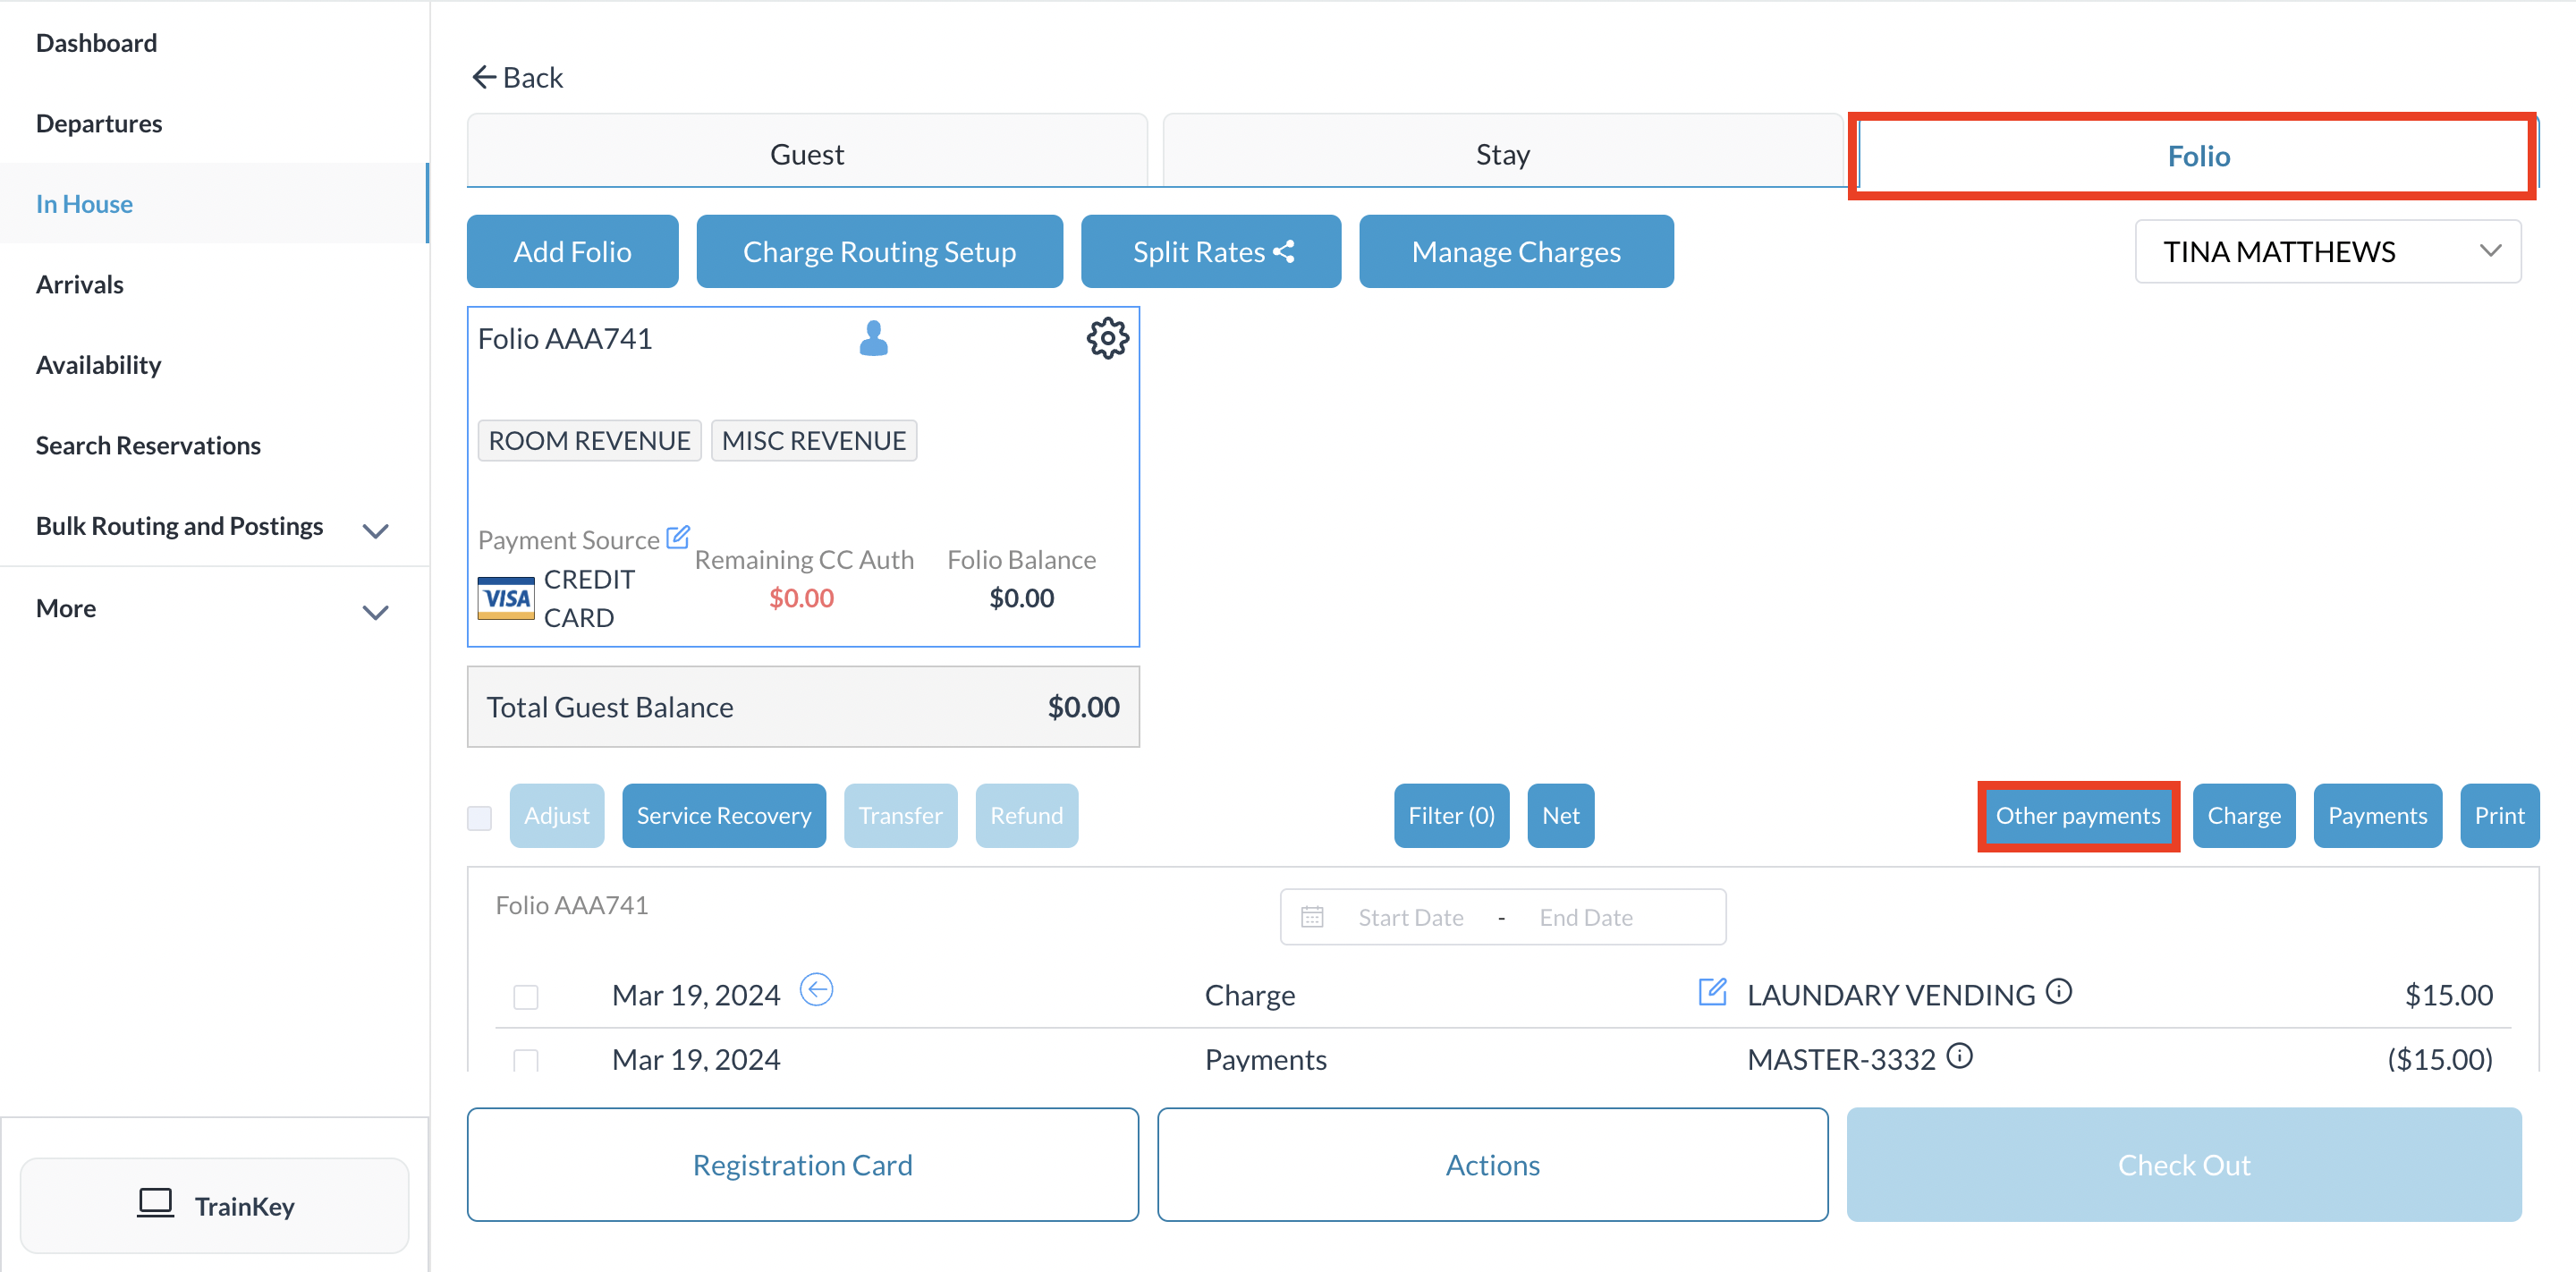
Task: Click the circled arrow beside Mar 19 charge
Action: pyautogui.click(x=816, y=990)
